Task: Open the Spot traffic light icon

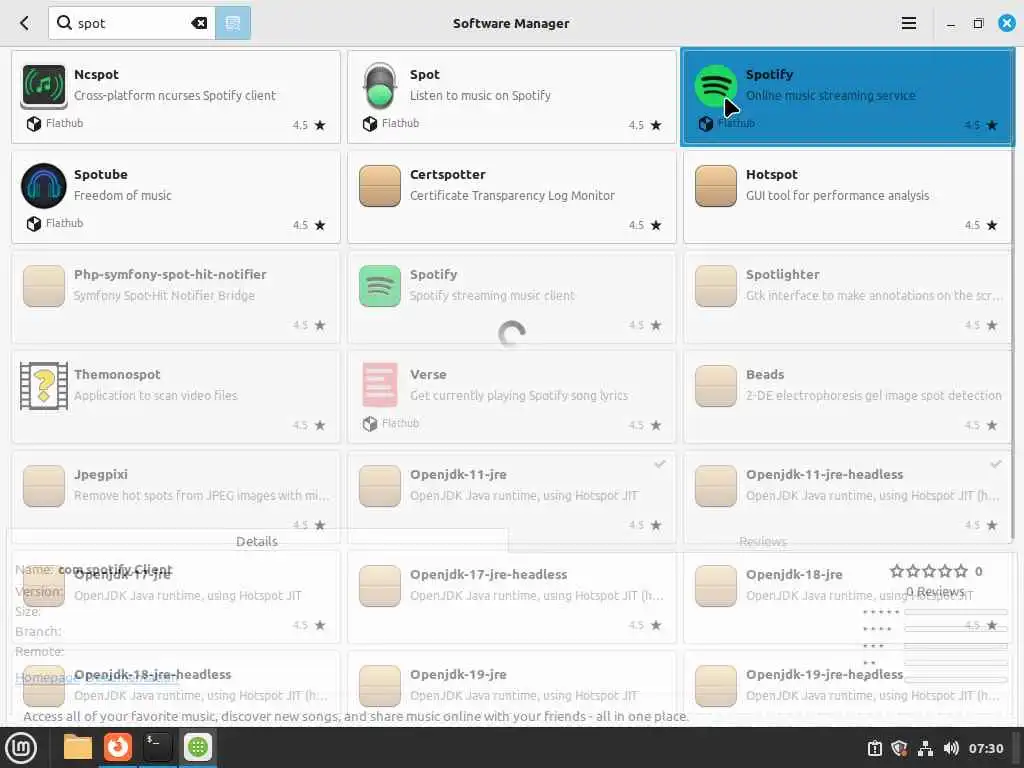Action: pyautogui.click(x=379, y=86)
